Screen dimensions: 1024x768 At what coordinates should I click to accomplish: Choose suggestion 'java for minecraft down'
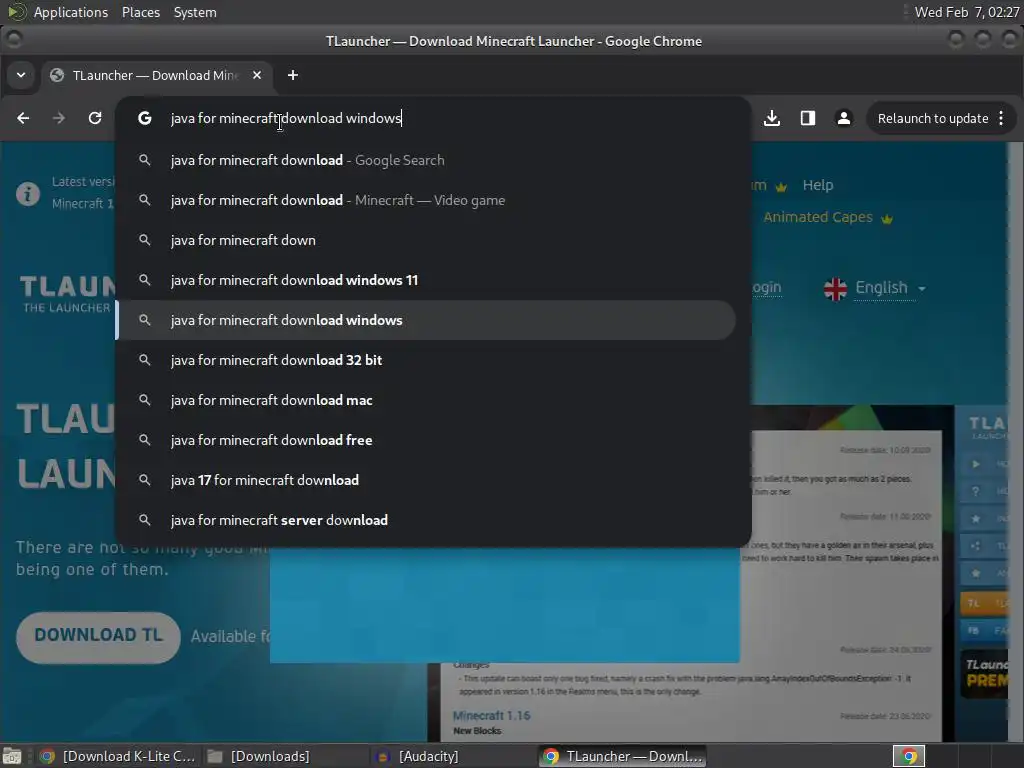point(425,240)
